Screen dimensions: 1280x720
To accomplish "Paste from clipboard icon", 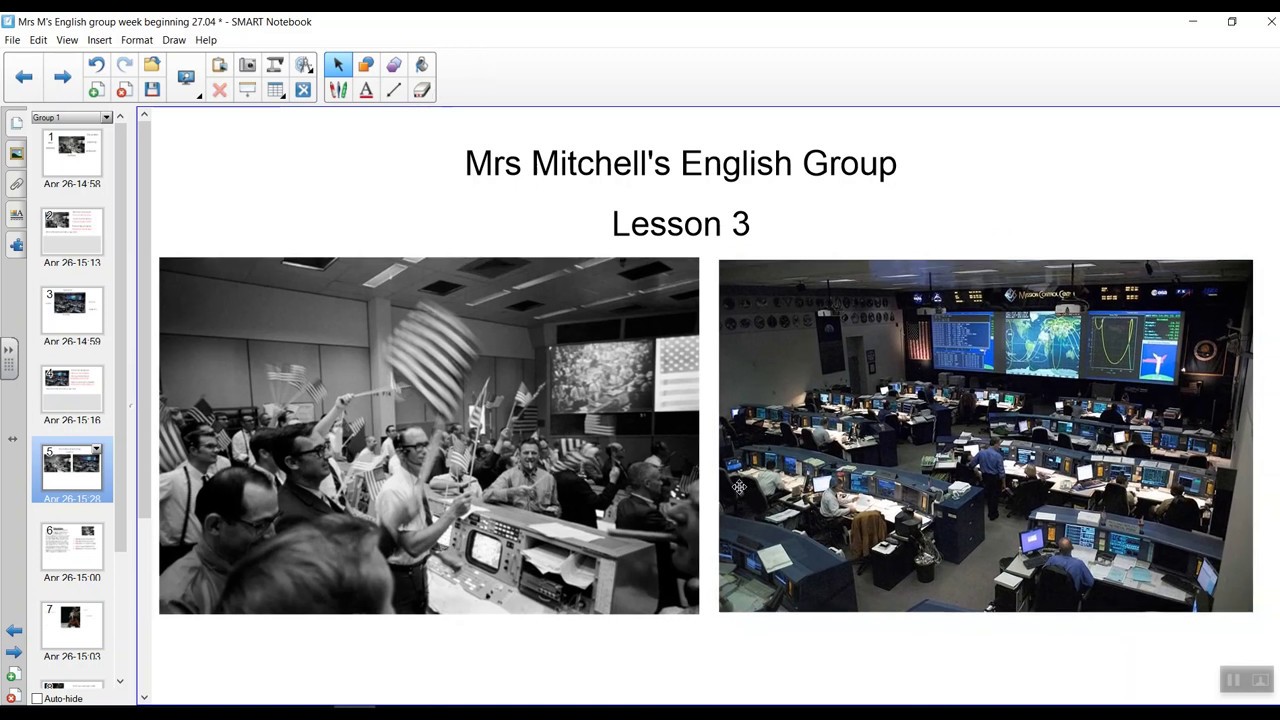I will [219, 65].
